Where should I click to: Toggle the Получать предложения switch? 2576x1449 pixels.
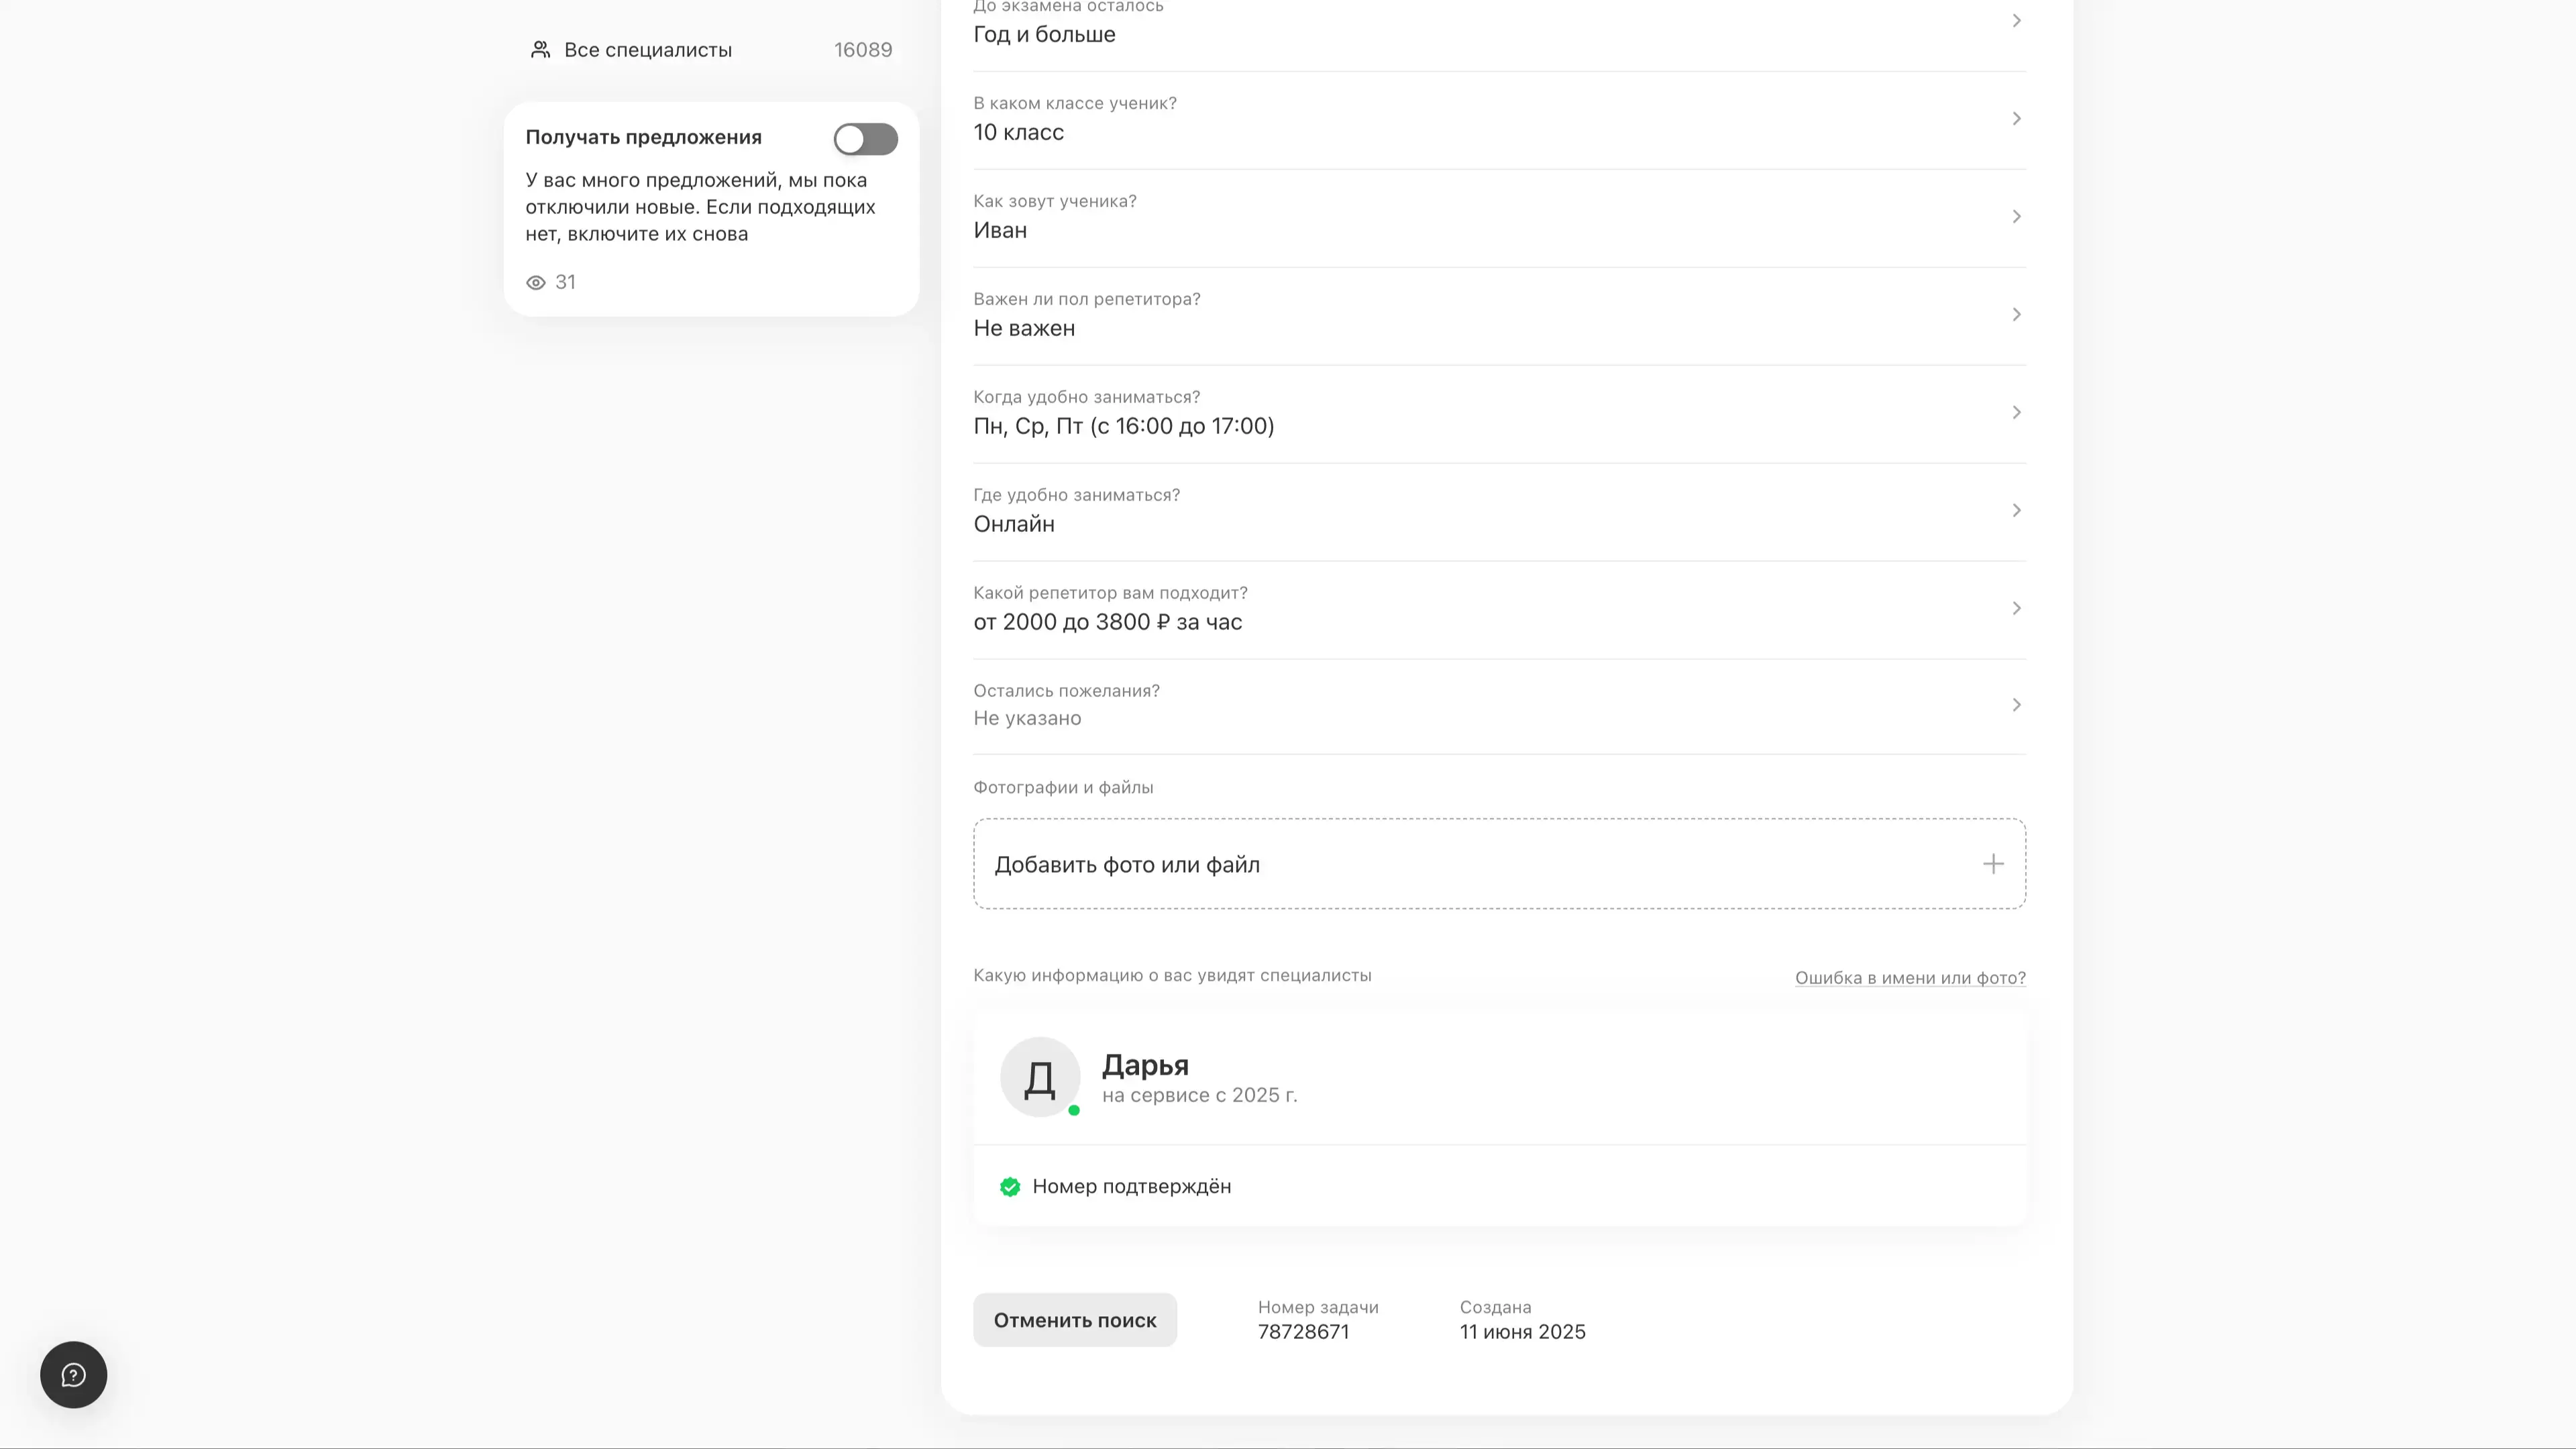(x=865, y=139)
